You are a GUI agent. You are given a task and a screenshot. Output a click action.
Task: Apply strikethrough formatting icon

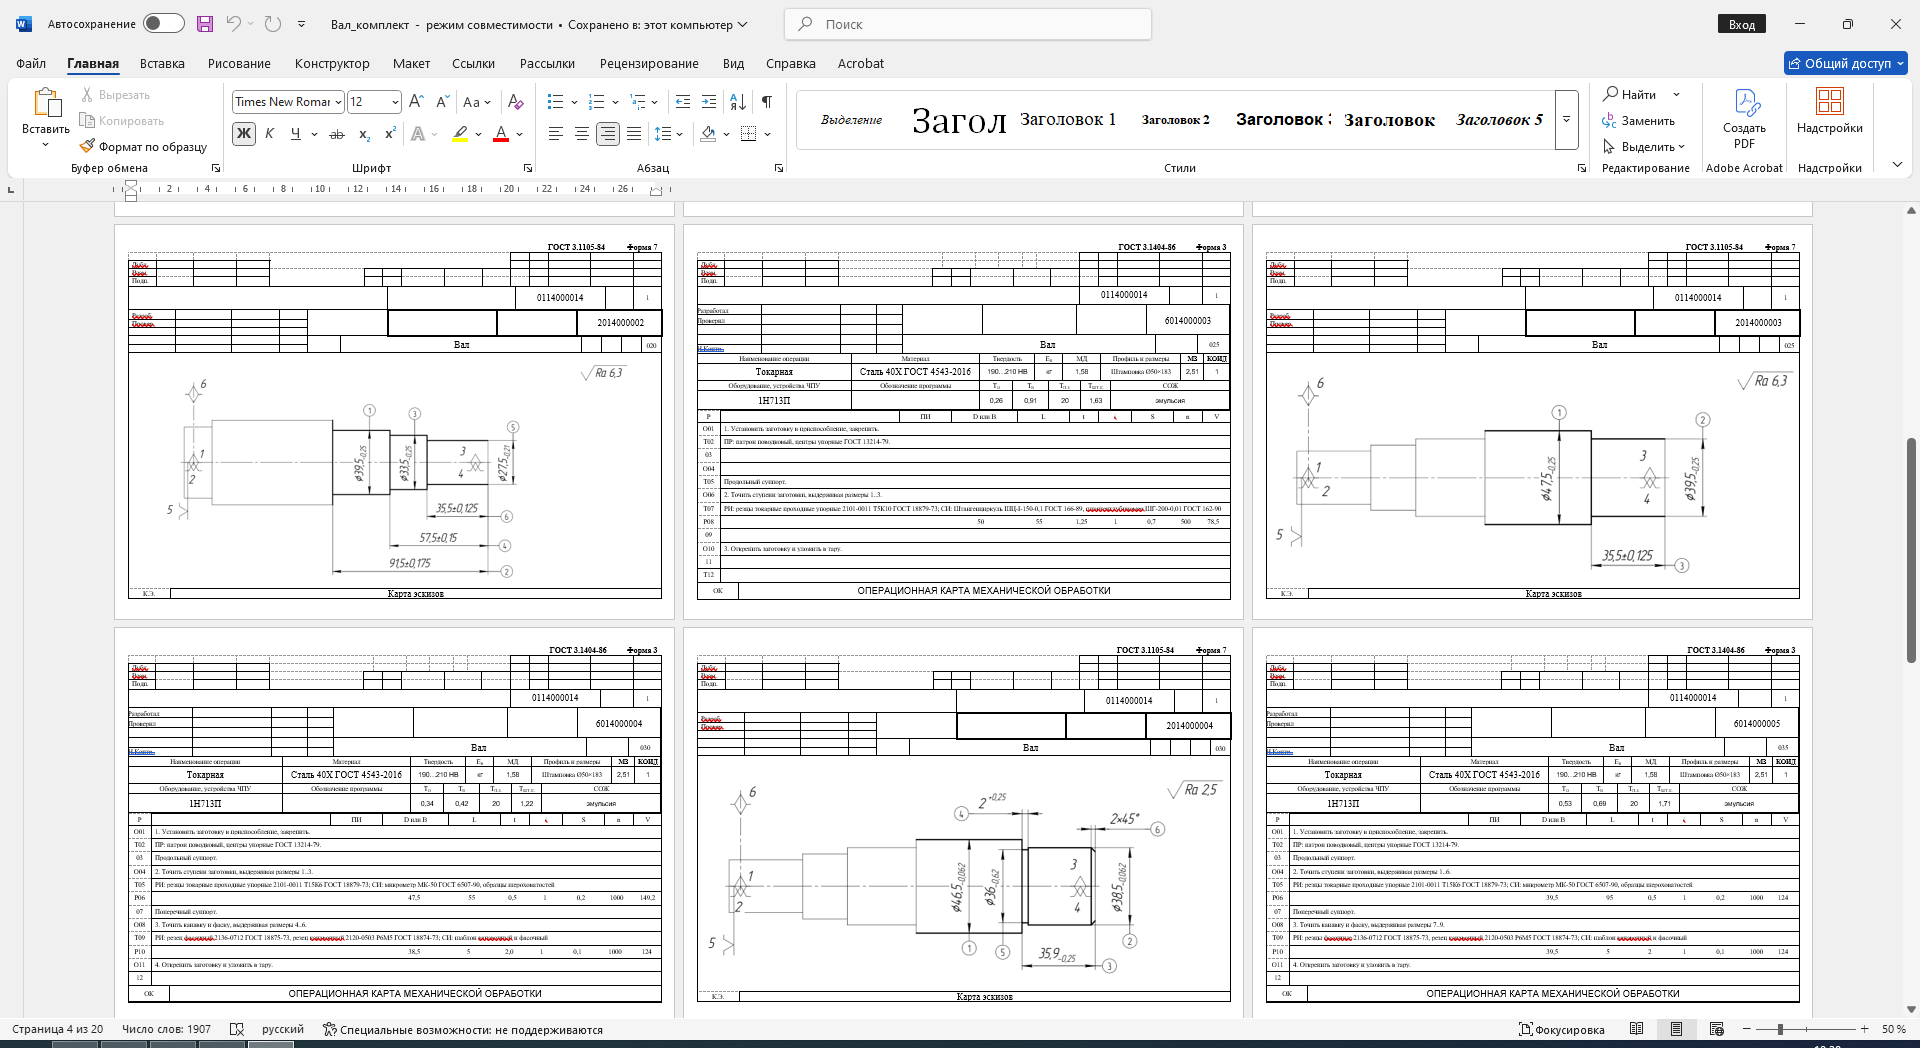pos(337,134)
